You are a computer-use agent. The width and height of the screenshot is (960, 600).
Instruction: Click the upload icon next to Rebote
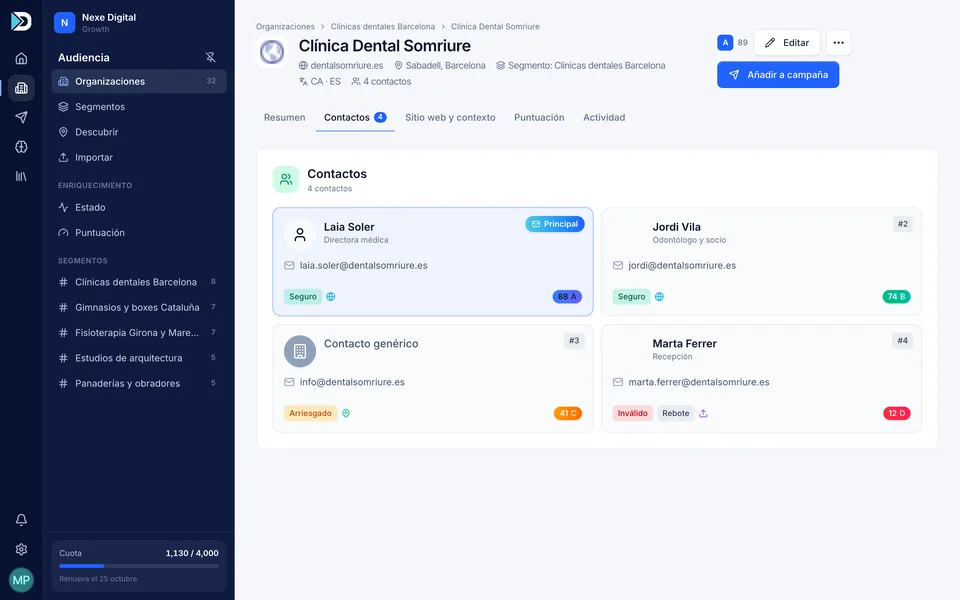pyautogui.click(x=703, y=413)
